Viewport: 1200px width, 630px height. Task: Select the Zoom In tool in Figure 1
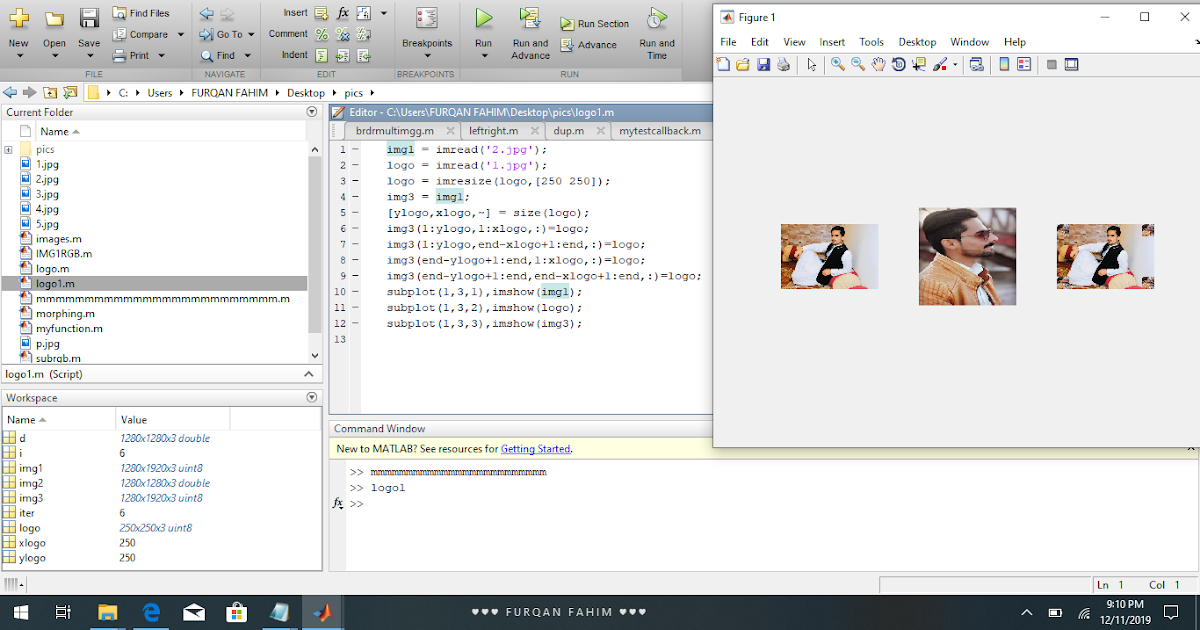(x=837, y=63)
